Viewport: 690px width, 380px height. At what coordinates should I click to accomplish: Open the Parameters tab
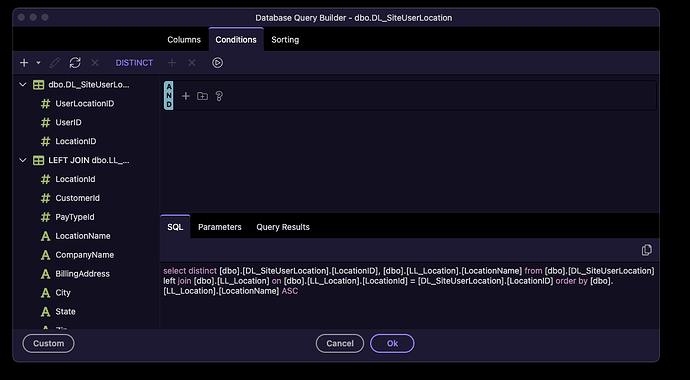click(x=220, y=227)
